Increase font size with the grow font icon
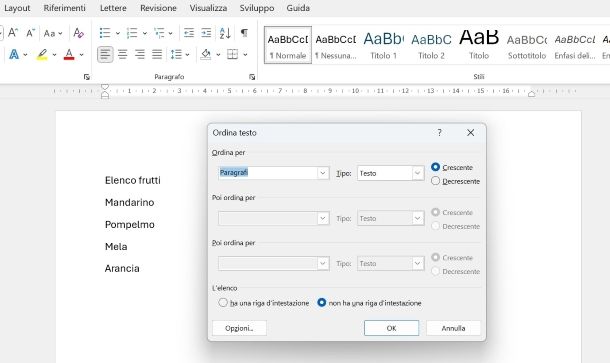610x363 pixels. coord(13,33)
